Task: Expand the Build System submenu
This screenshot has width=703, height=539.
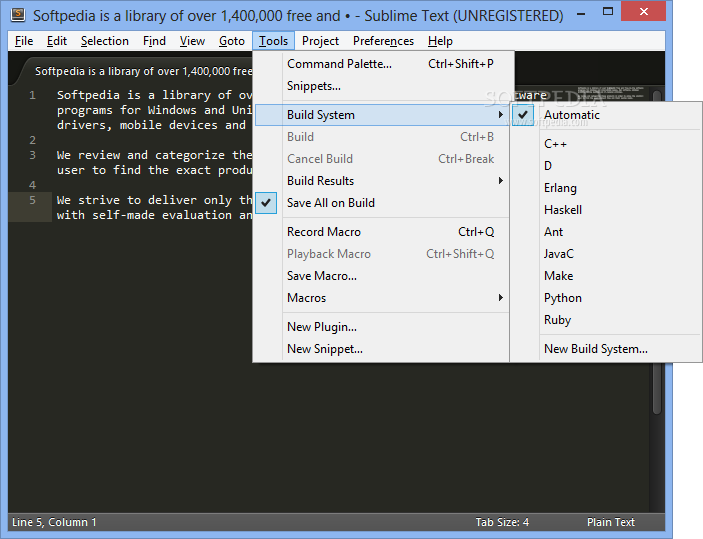Action: [x=382, y=115]
